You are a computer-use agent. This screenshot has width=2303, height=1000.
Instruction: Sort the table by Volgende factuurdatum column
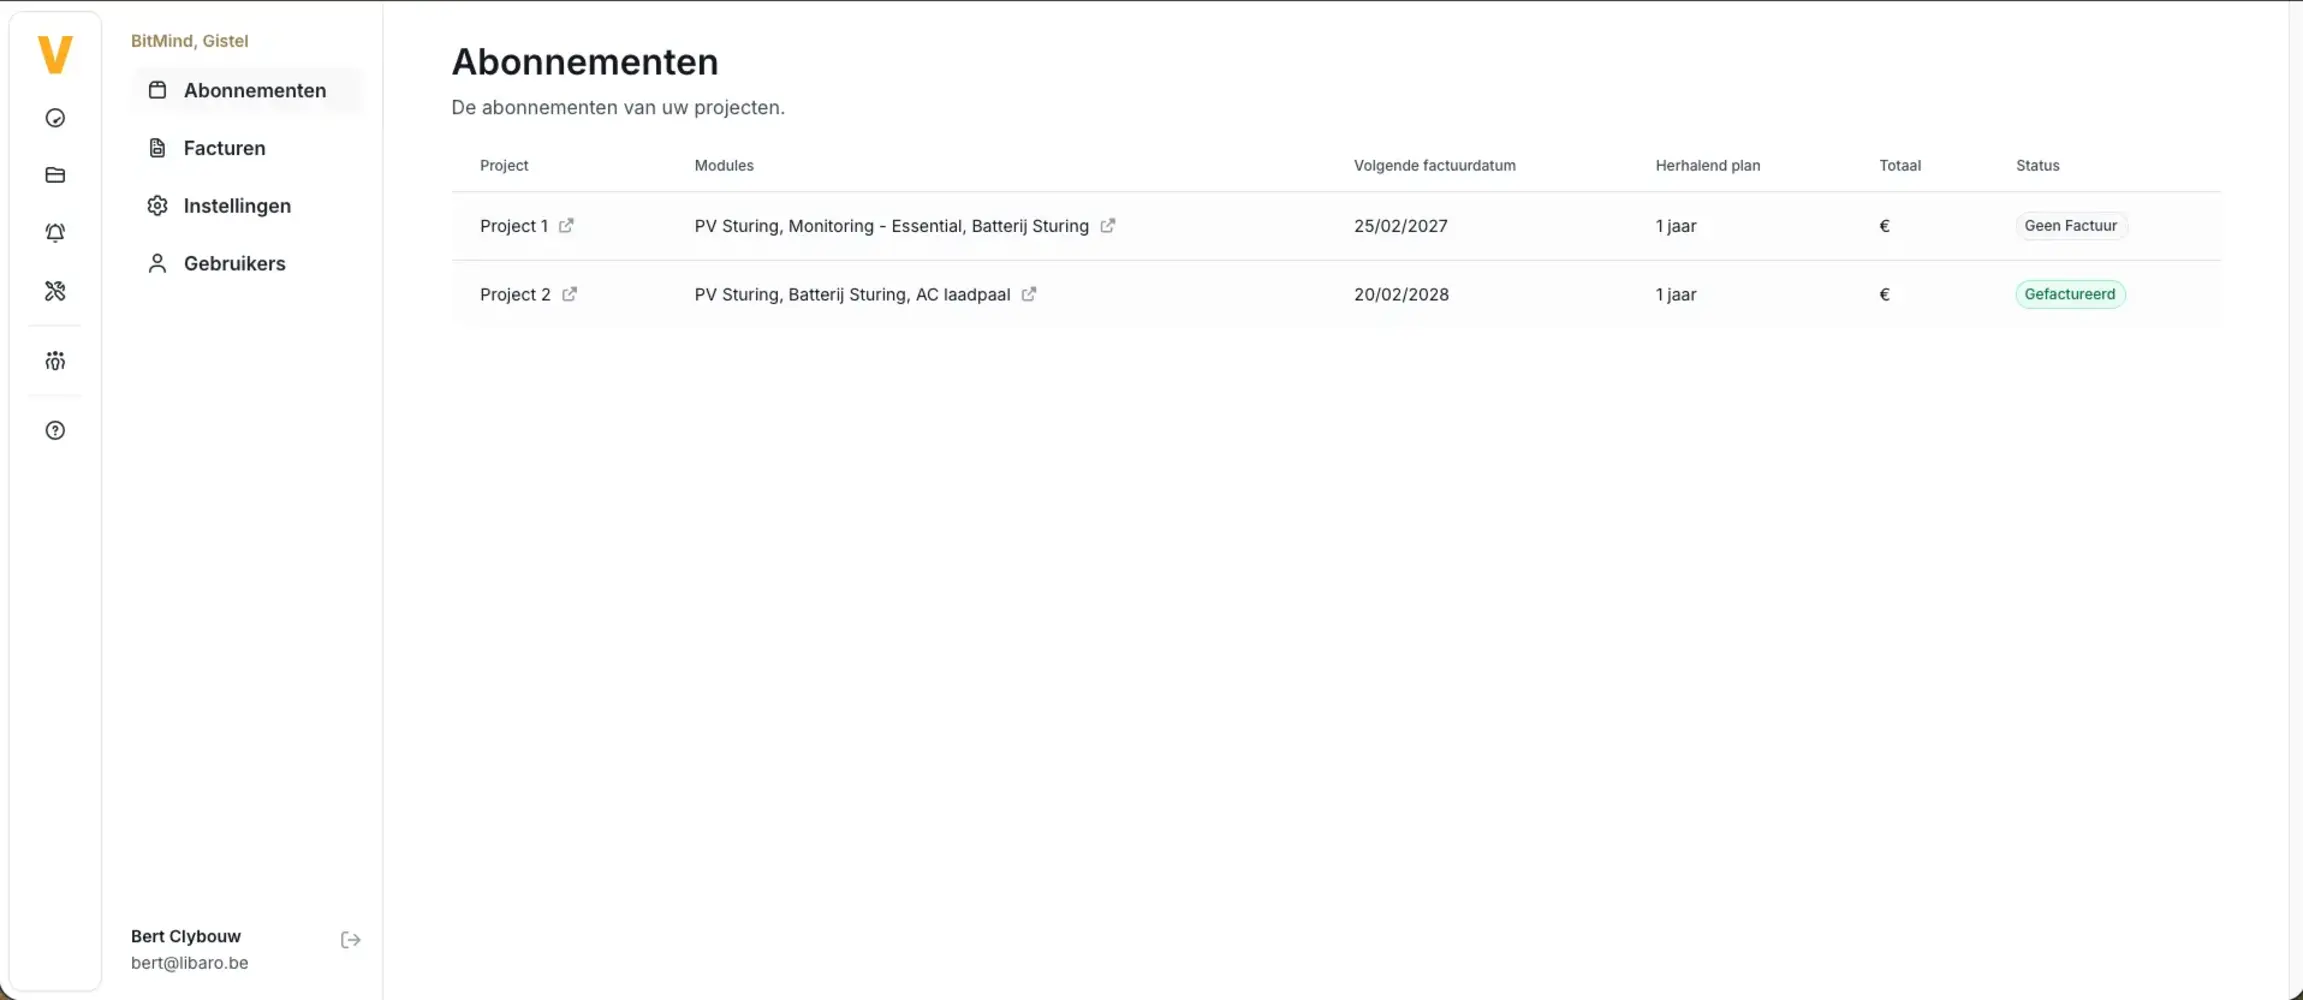(1435, 165)
